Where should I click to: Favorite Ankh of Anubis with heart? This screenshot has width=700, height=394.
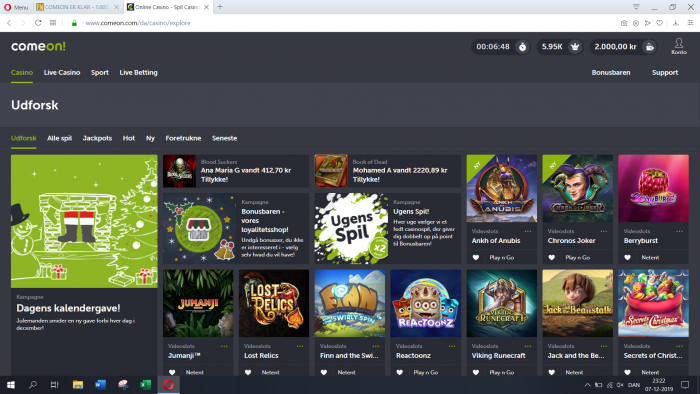click(476, 257)
